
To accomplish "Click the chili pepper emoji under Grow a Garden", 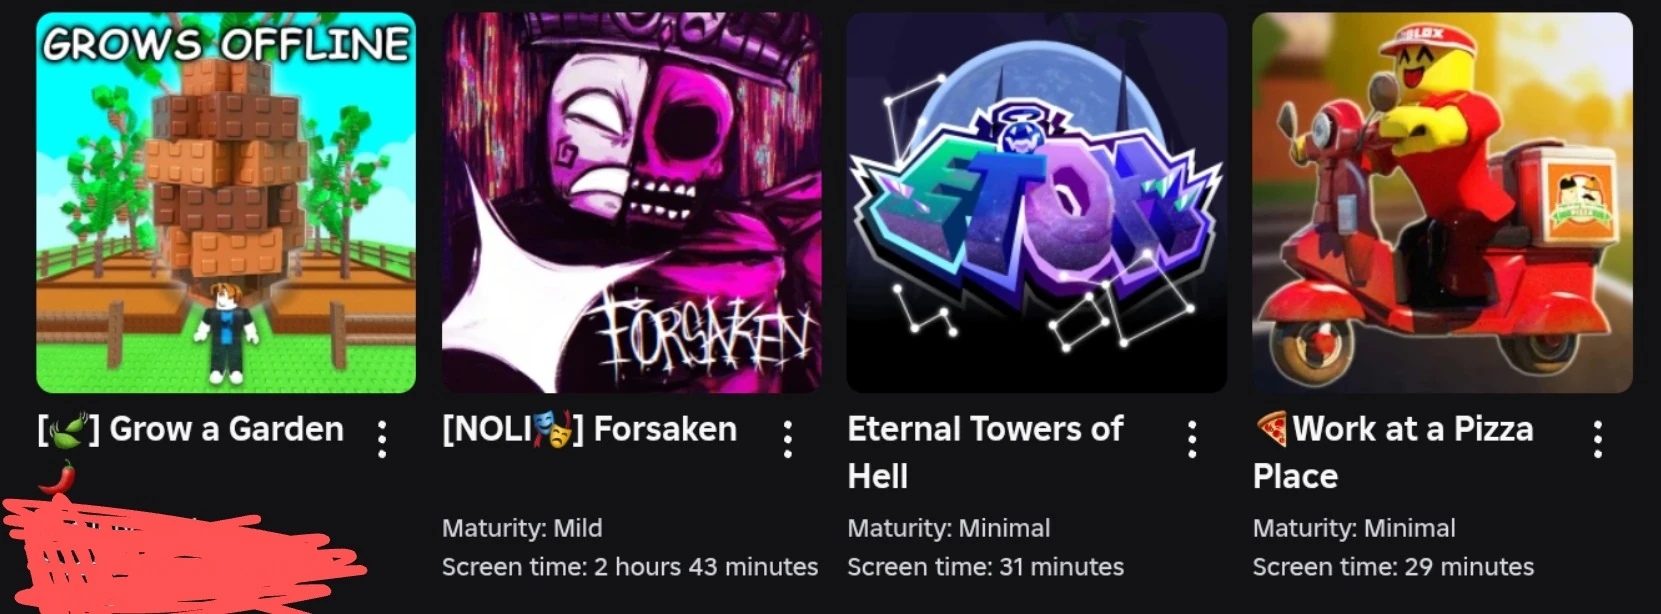I will pos(57,477).
